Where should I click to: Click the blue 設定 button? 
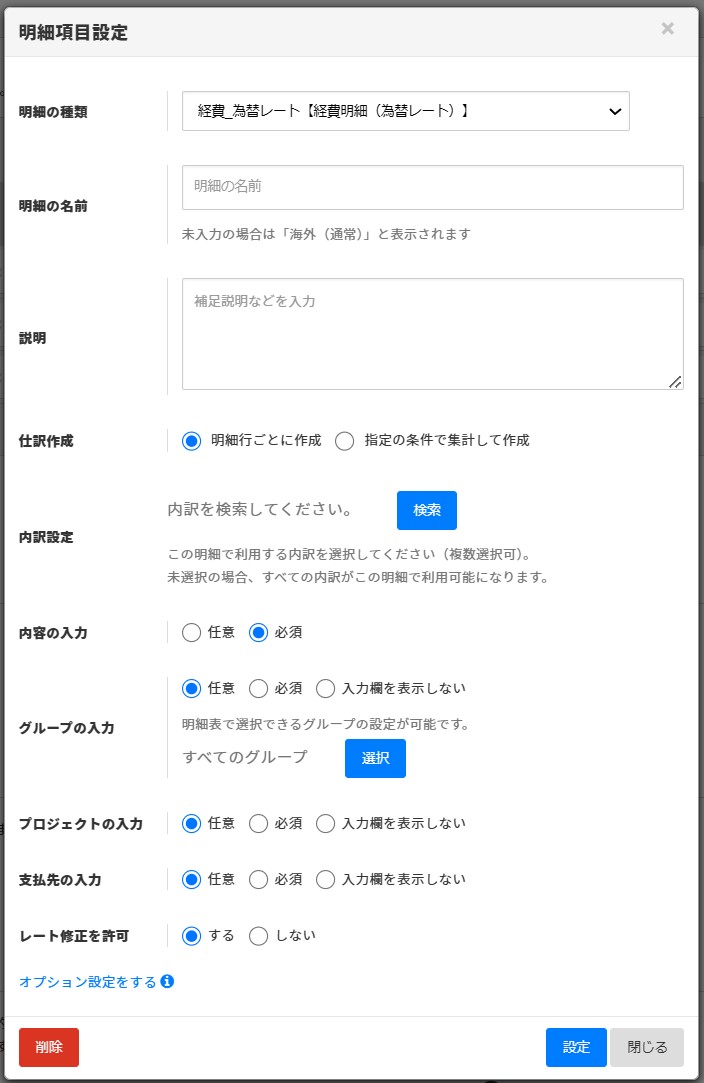coord(576,1047)
